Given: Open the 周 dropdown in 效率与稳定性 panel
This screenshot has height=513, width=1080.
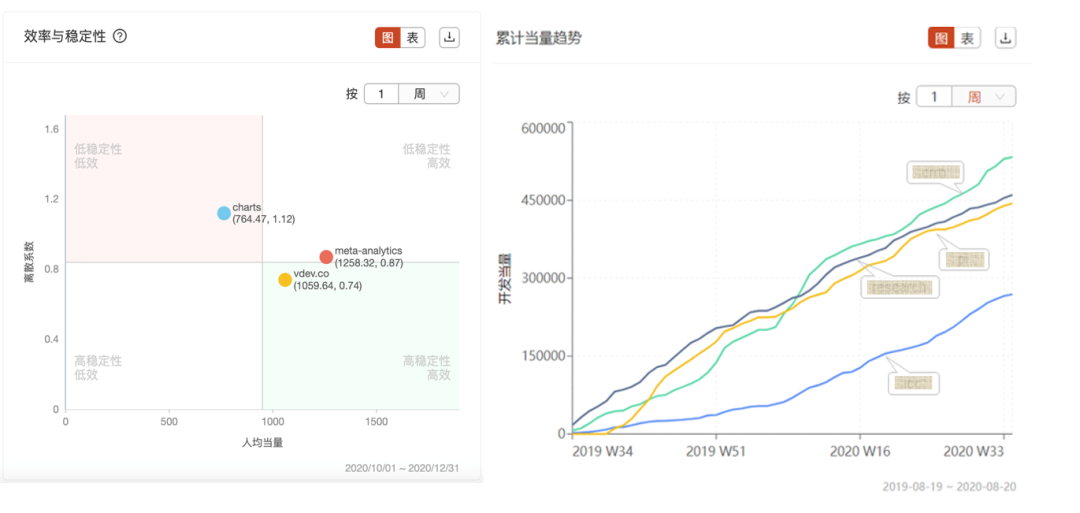Looking at the screenshot, I should [430, 94].
